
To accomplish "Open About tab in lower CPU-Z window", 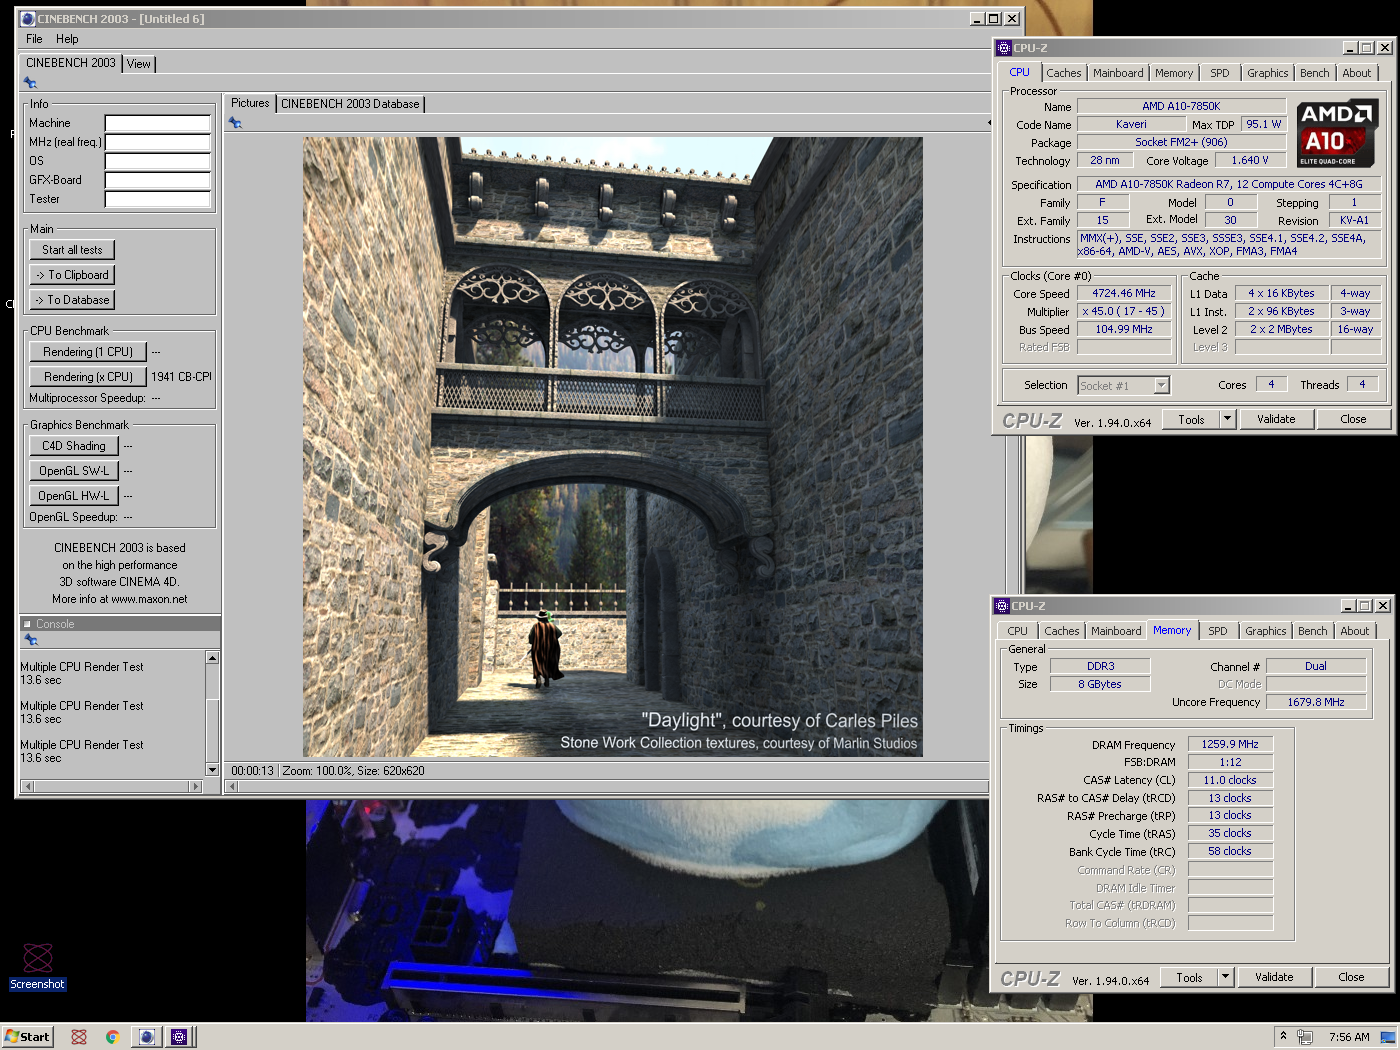I will [1355, 631].
